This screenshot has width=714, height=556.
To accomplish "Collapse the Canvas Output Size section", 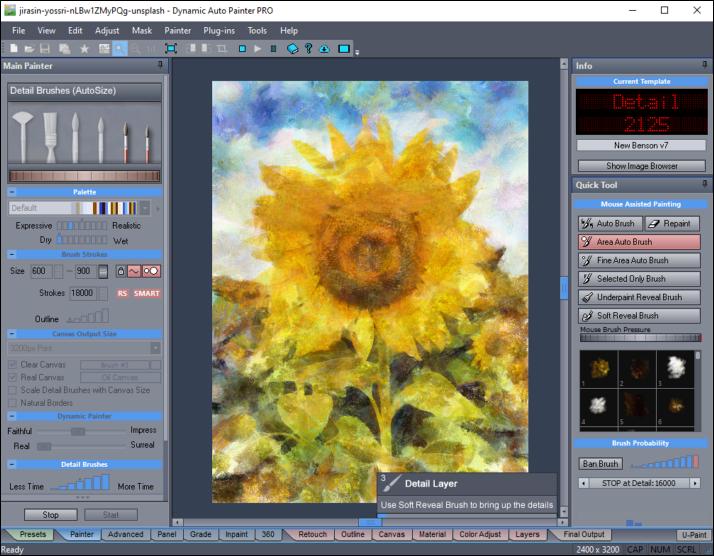I will pos(12,334).
